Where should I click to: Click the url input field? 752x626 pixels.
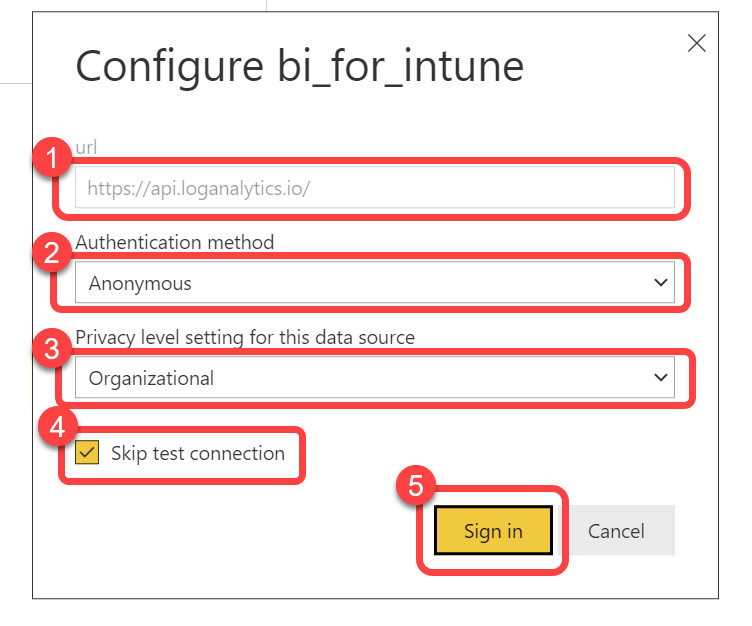pyautogui.click(x=374, y=187)
